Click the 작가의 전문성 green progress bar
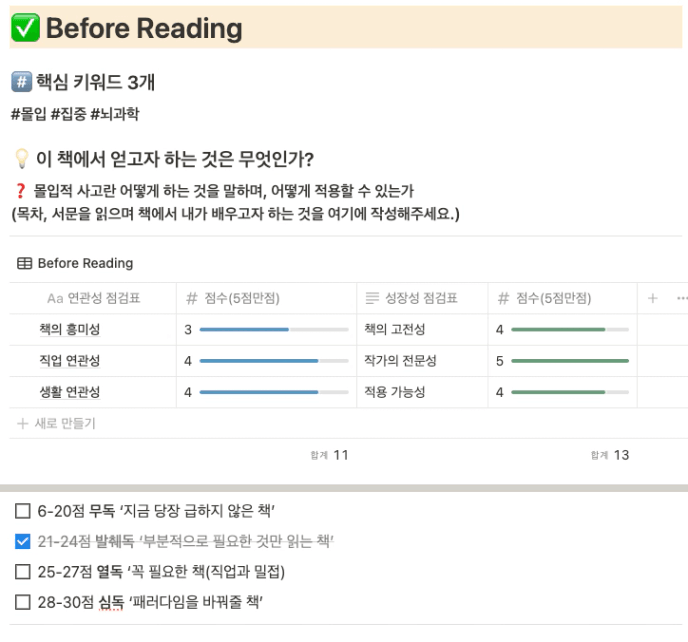The height and width of the screenshot is (642, 688). tap(570, 361)
